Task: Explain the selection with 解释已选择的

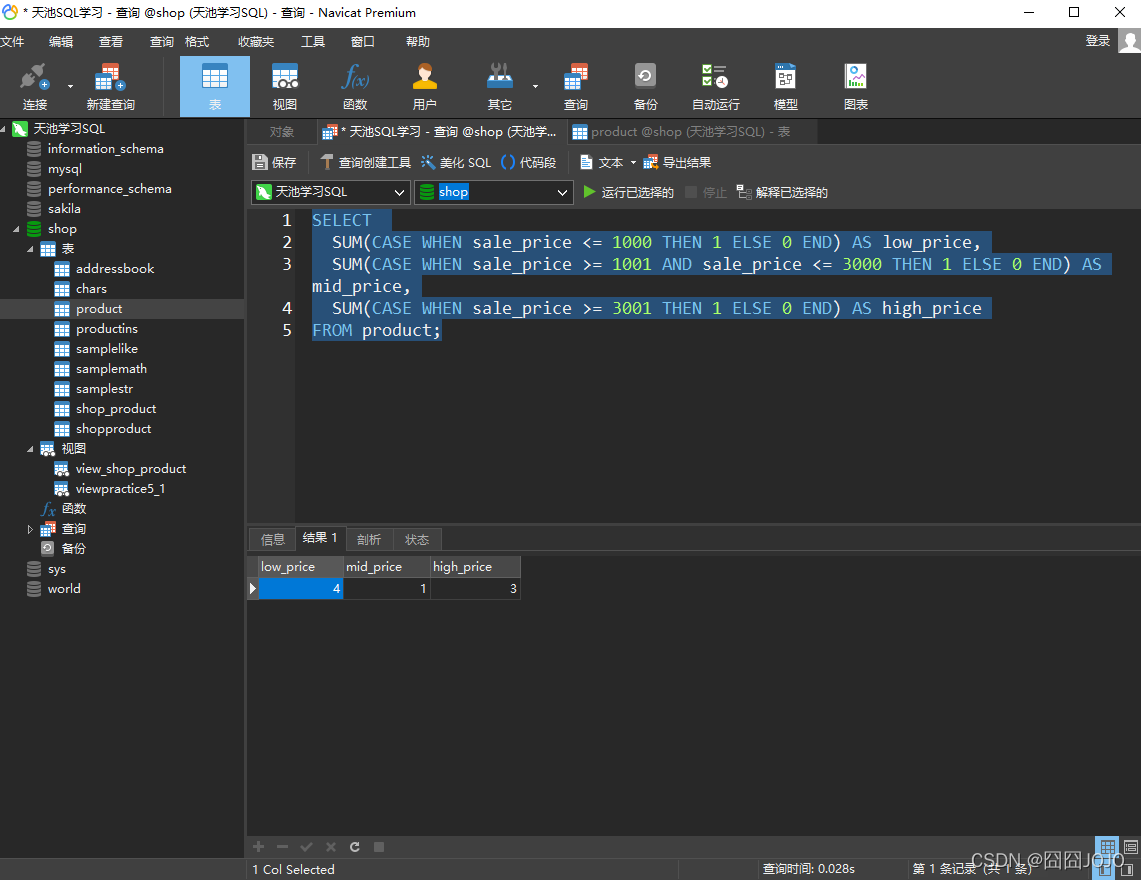Action: tap(782, 192)
